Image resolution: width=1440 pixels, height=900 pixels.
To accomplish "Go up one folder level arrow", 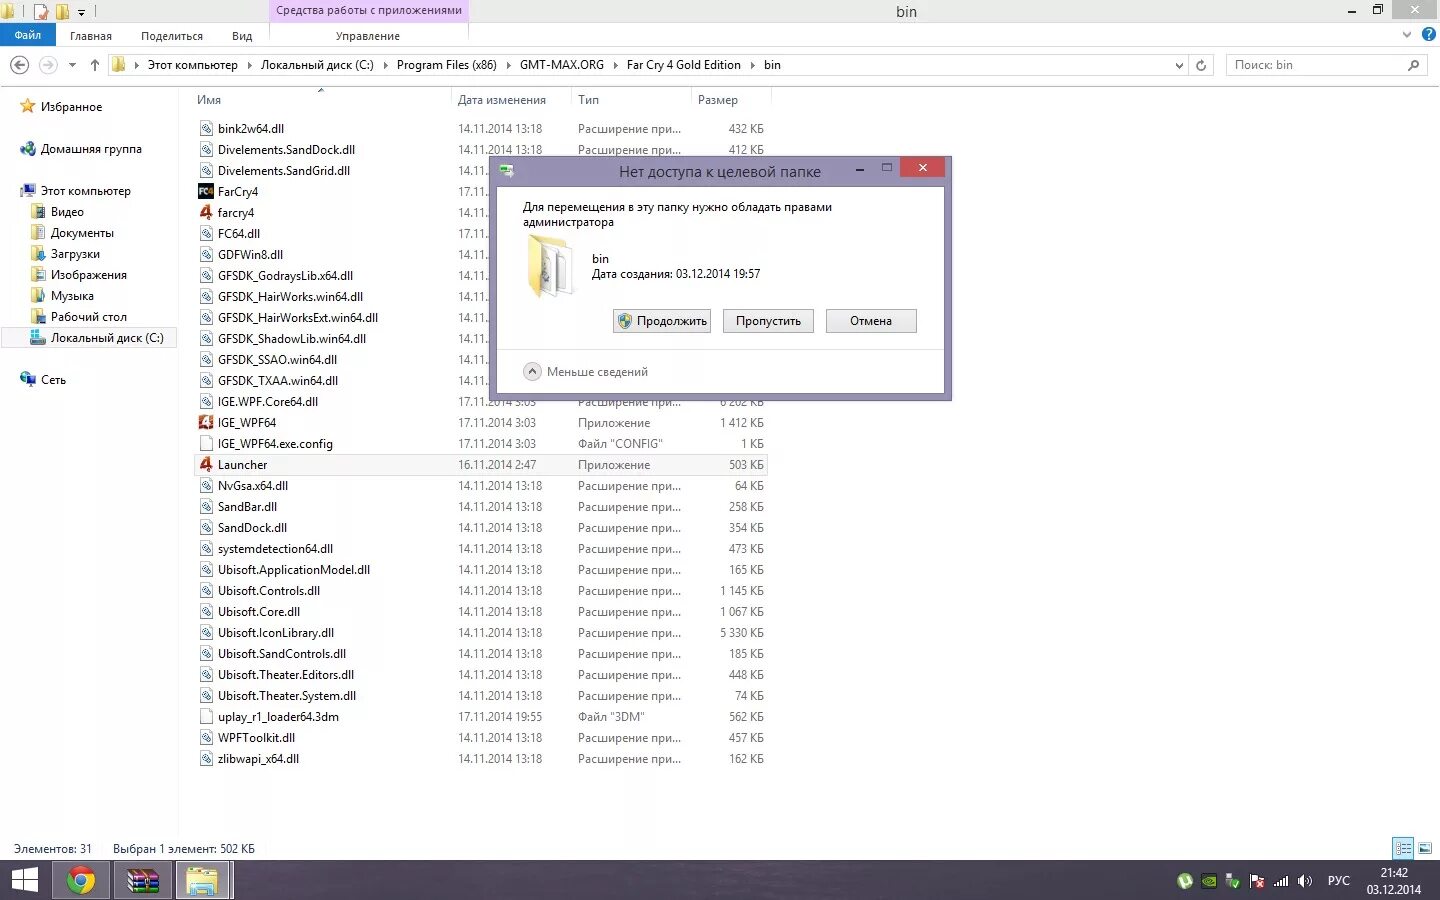I will pos(95,65).
